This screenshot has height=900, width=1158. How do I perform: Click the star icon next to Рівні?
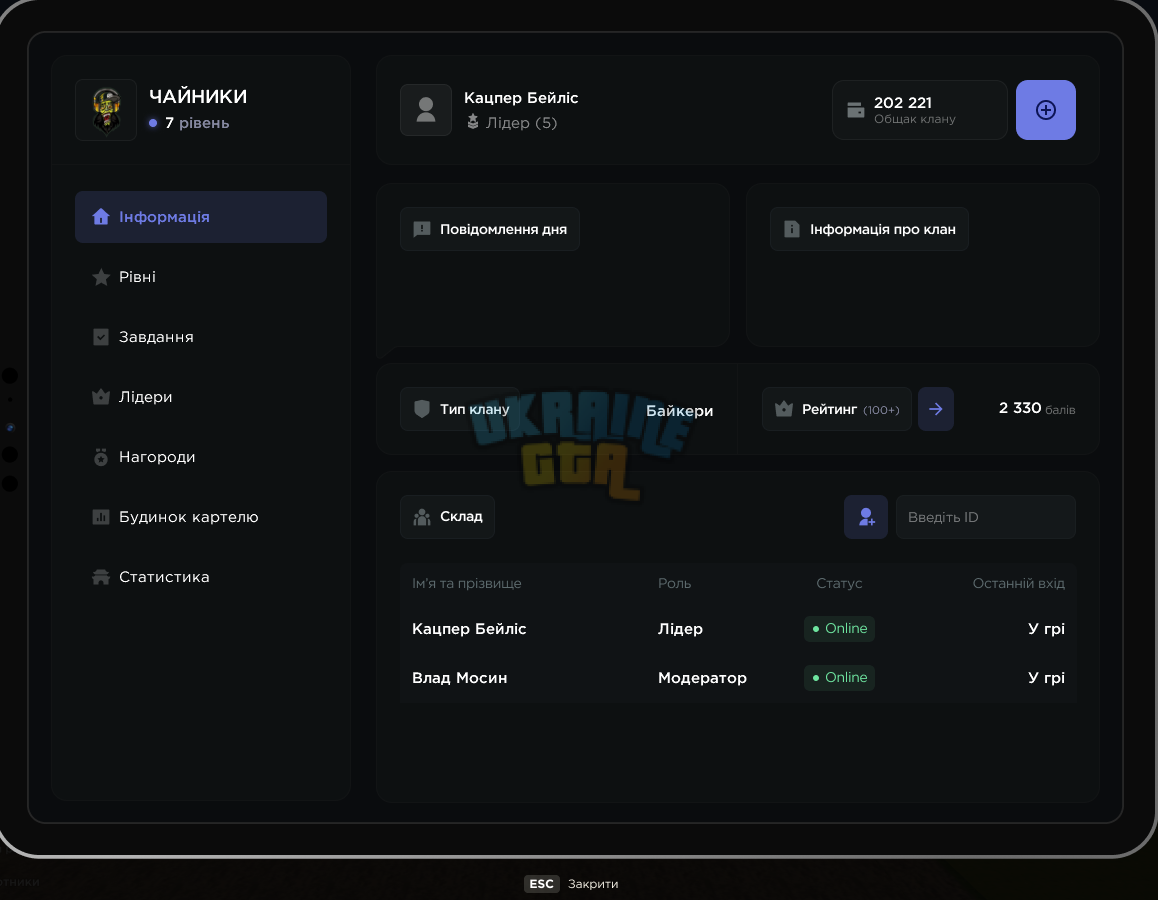pos(101,277)
